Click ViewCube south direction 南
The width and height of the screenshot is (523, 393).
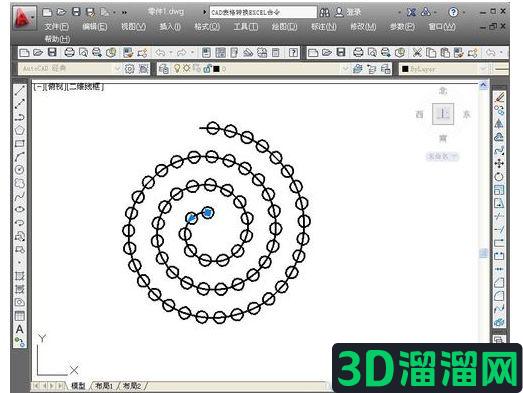click(443, 138)
